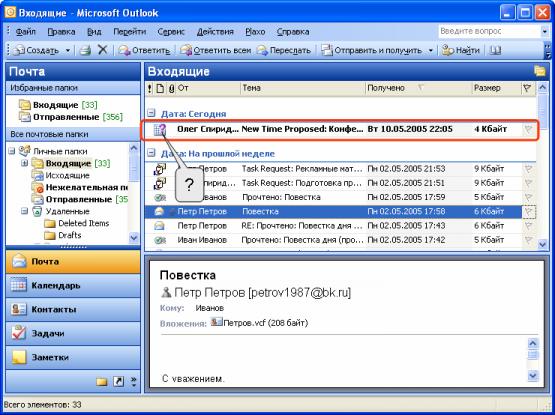This screenshot has width=555, height=415.
Task: Open the Сервис menu
Action: click(171, 32)
